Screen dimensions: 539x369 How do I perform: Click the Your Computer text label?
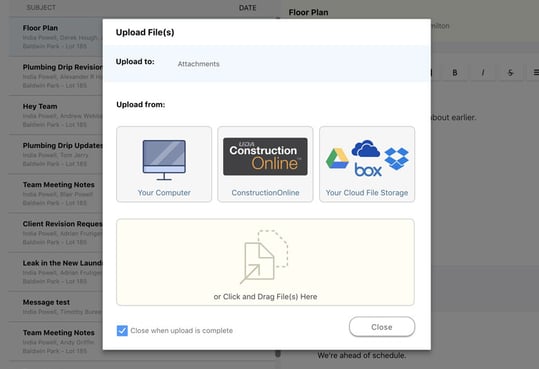coord(164,193)
